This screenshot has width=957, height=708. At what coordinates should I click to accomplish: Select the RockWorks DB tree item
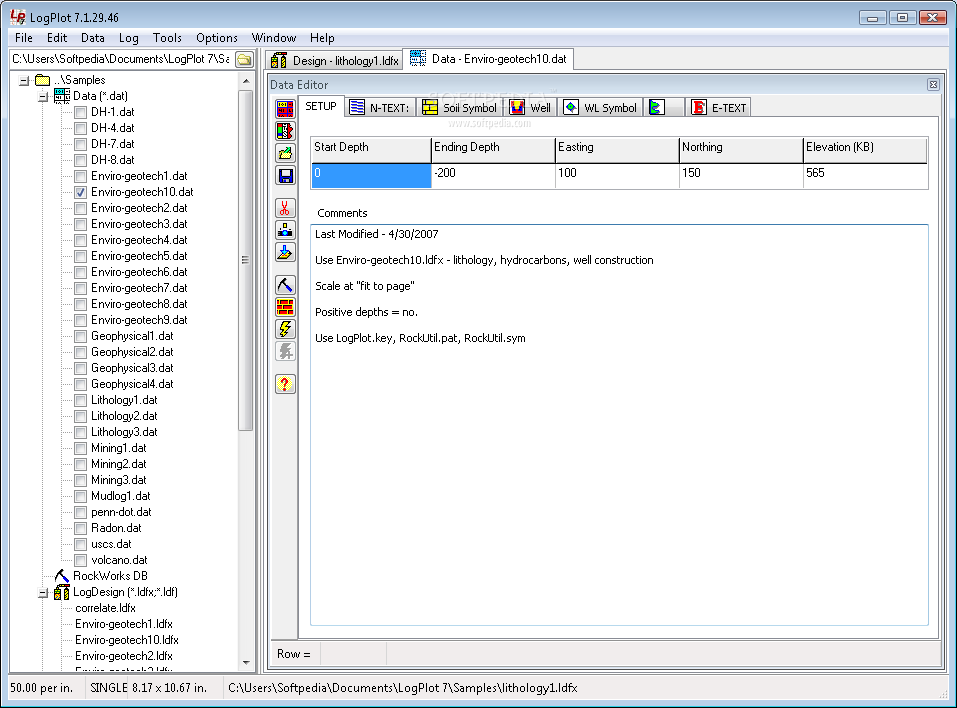(110, 576)
